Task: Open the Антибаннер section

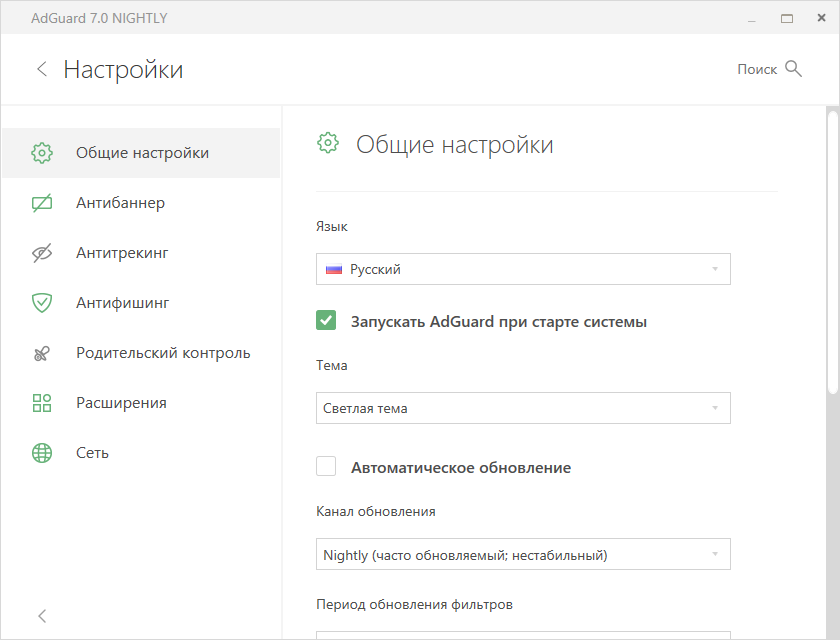Action: tap(141, 203)
